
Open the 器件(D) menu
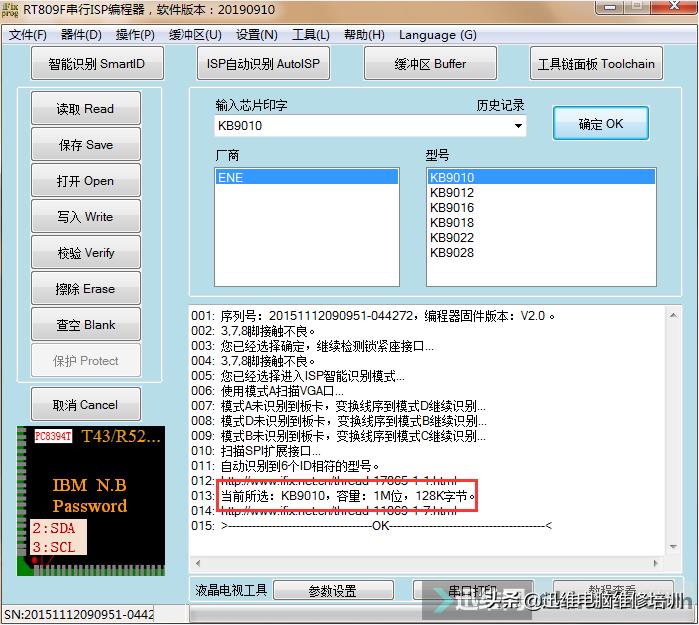coord(81,35)
